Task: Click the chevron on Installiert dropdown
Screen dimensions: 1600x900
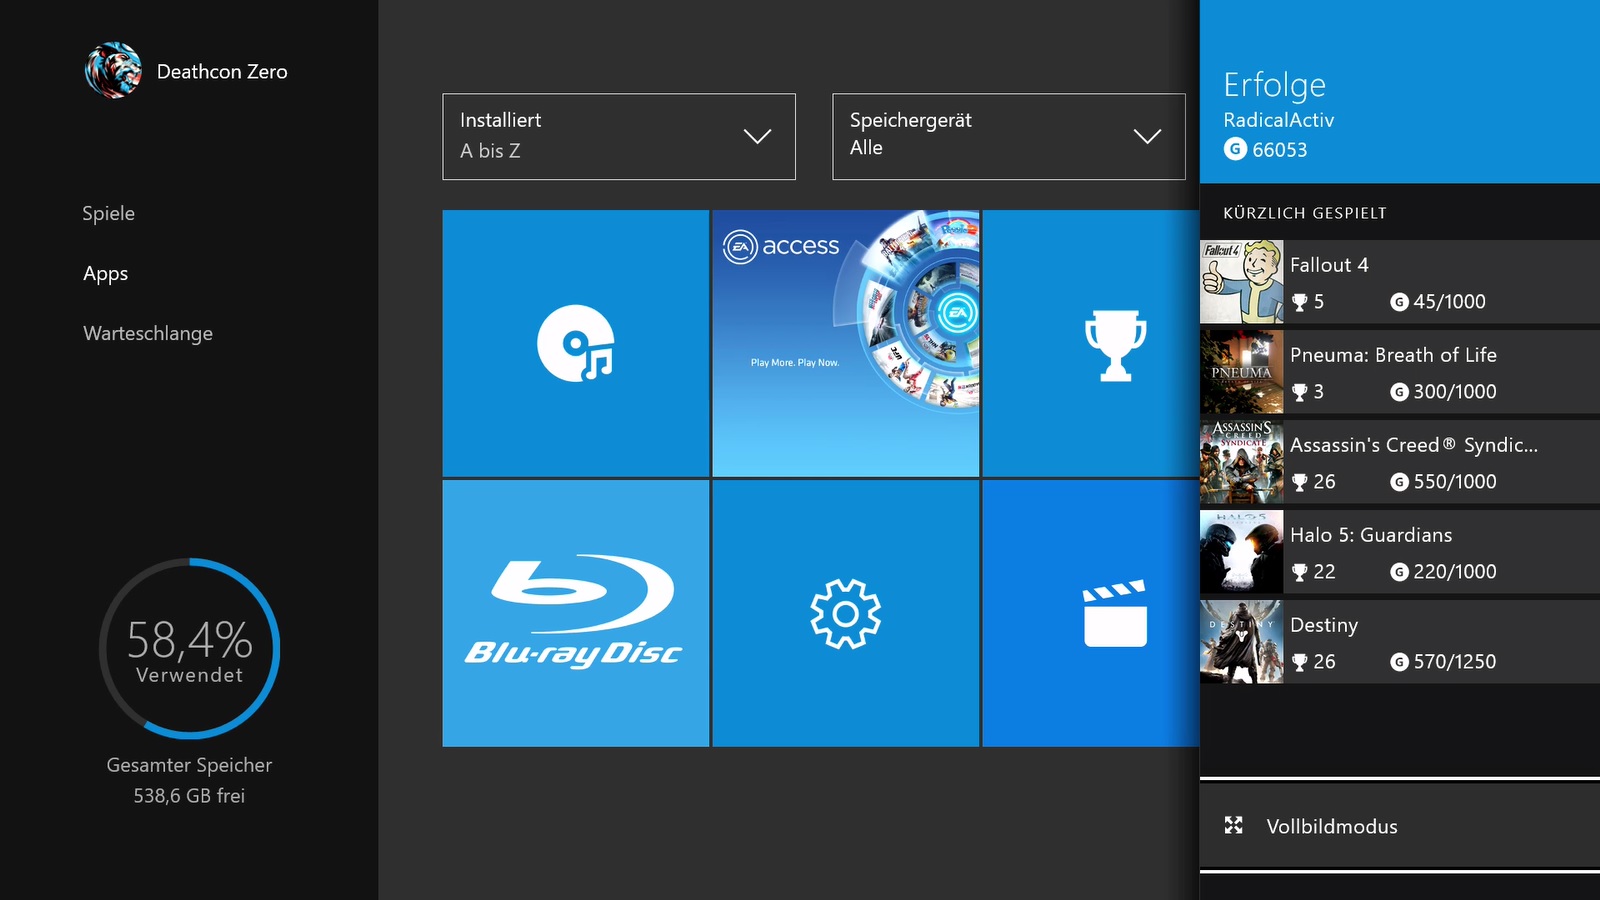Action: tap(757, 136)
